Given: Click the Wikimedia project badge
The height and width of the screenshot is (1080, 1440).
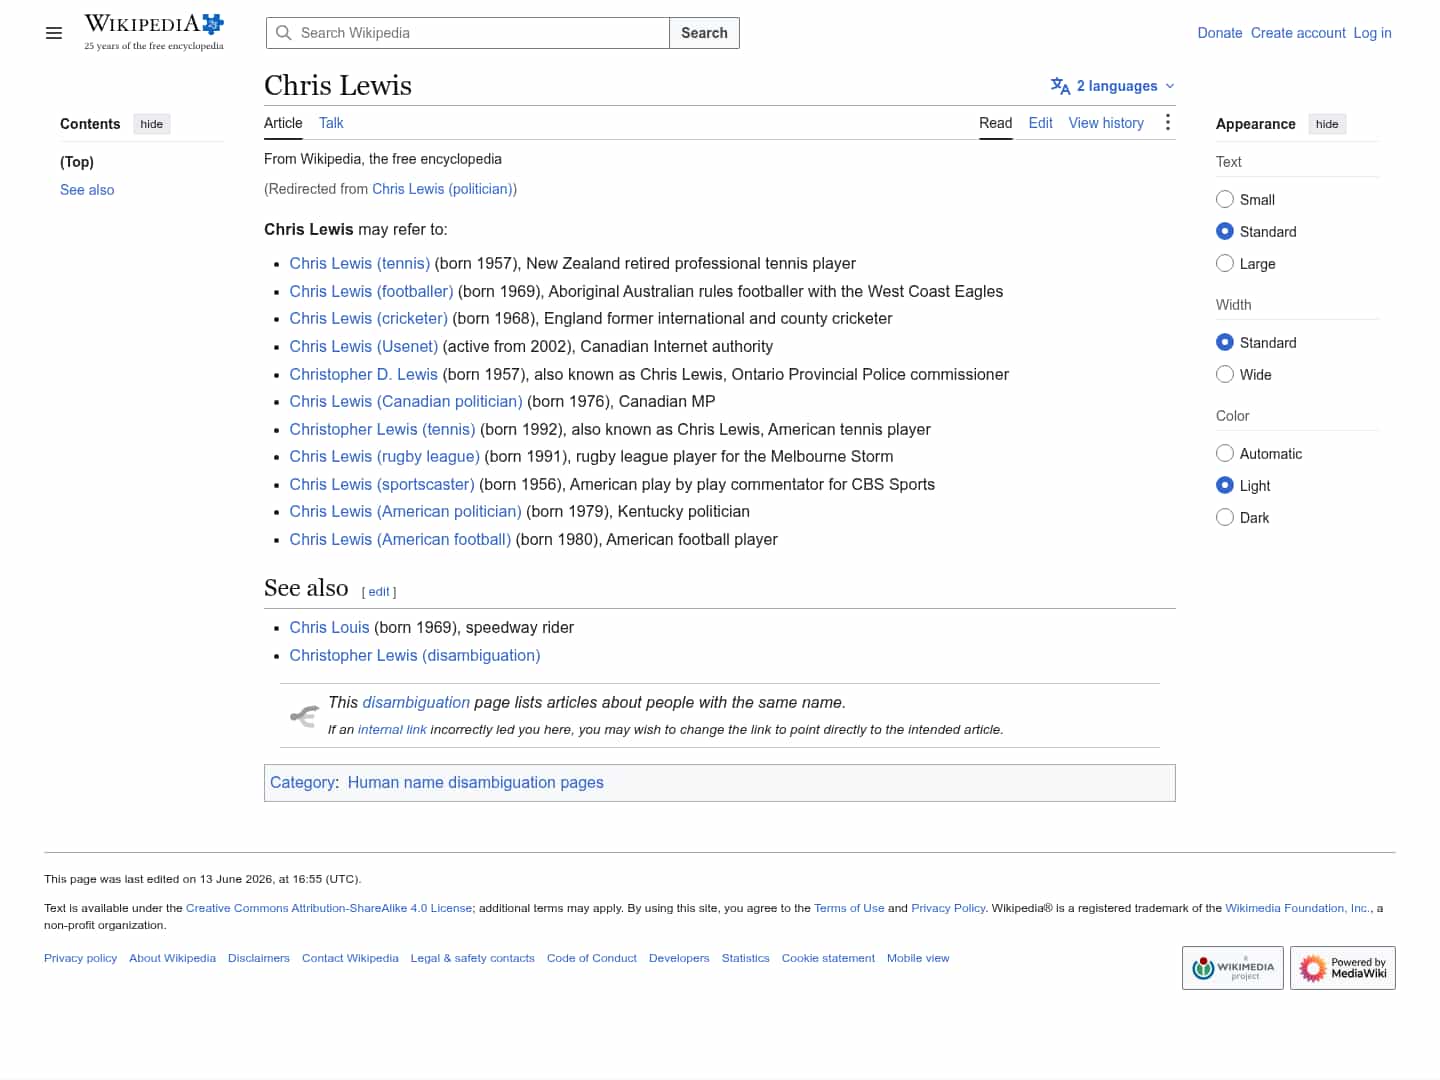Looking at the screenshot, I should (x=1233, y=968).
